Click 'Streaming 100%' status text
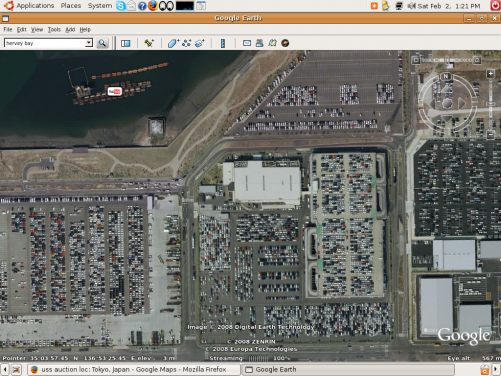This screenshot has width=501, height=376. pos(250,358)
